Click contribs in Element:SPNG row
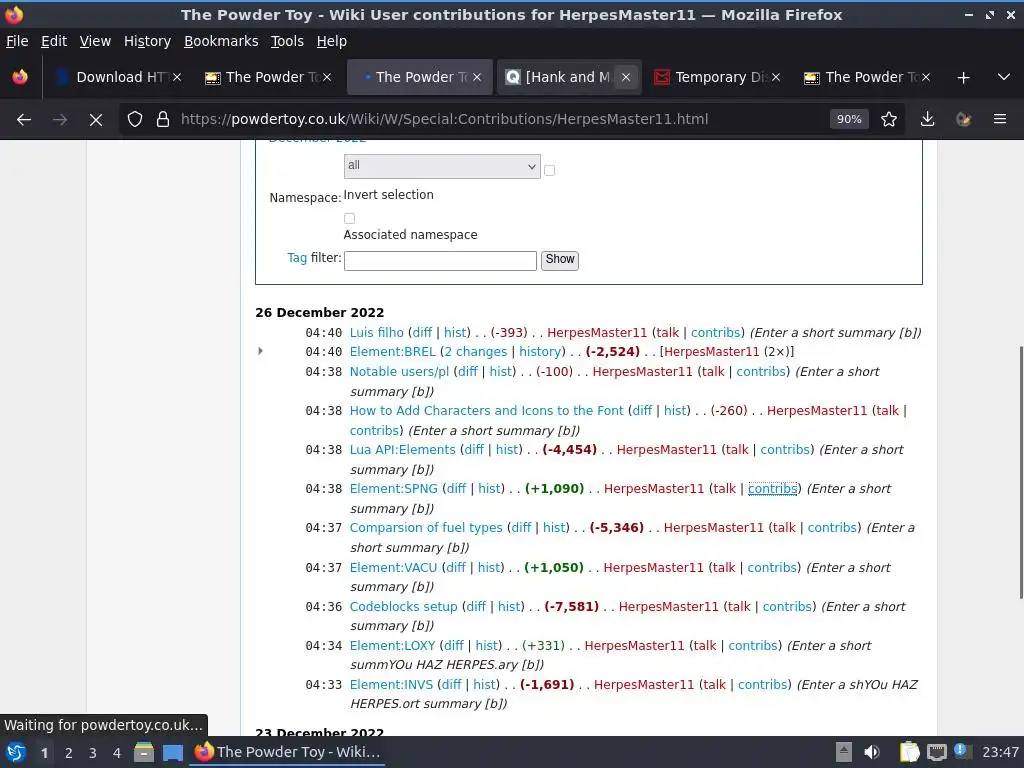 (x=773, y=488)
